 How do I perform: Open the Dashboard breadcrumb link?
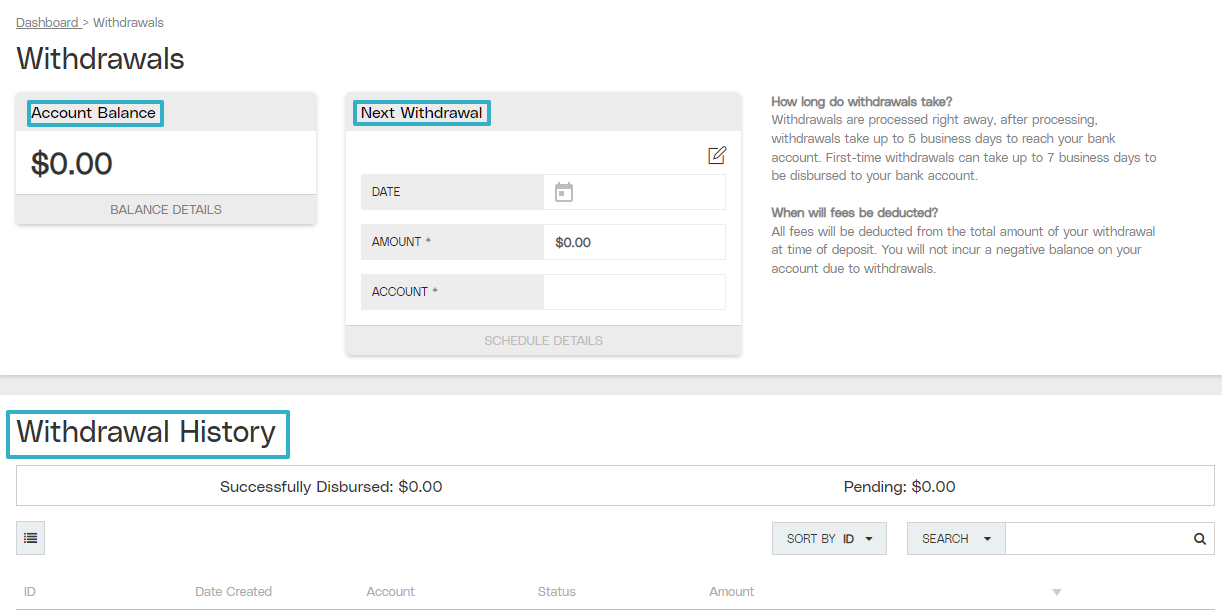coord(46,22)
